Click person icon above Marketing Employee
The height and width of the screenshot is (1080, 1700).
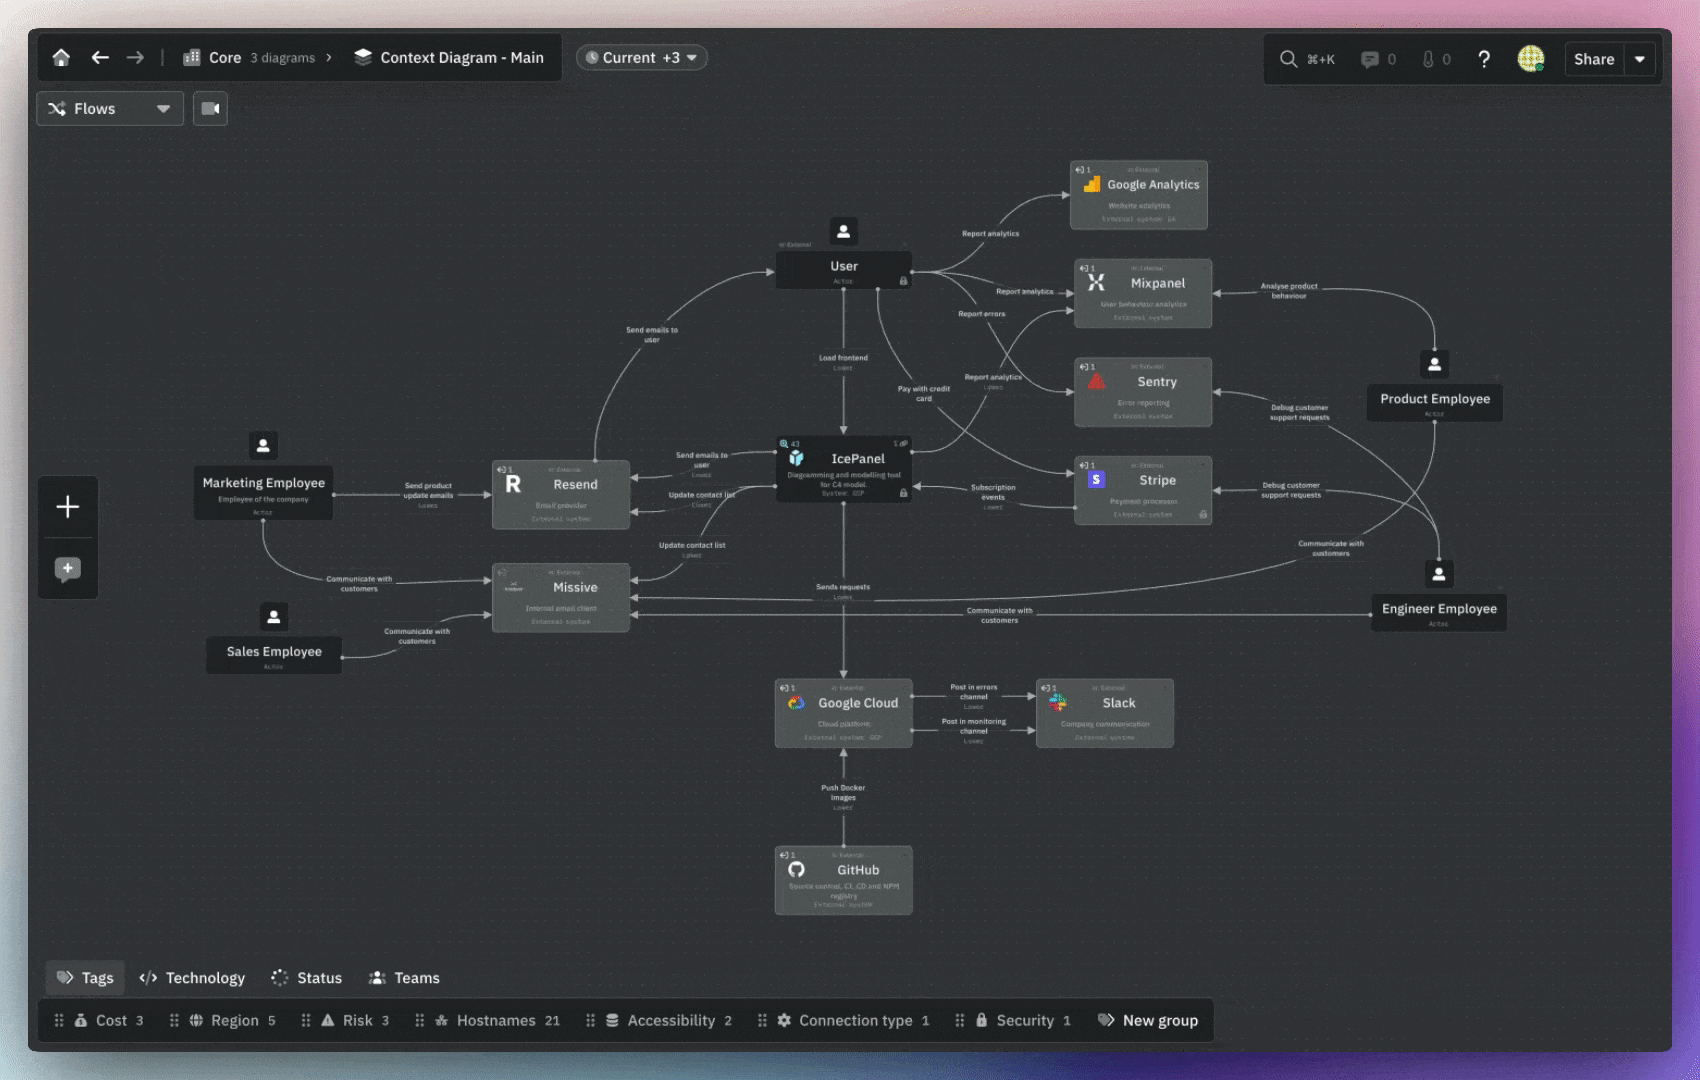263,446
